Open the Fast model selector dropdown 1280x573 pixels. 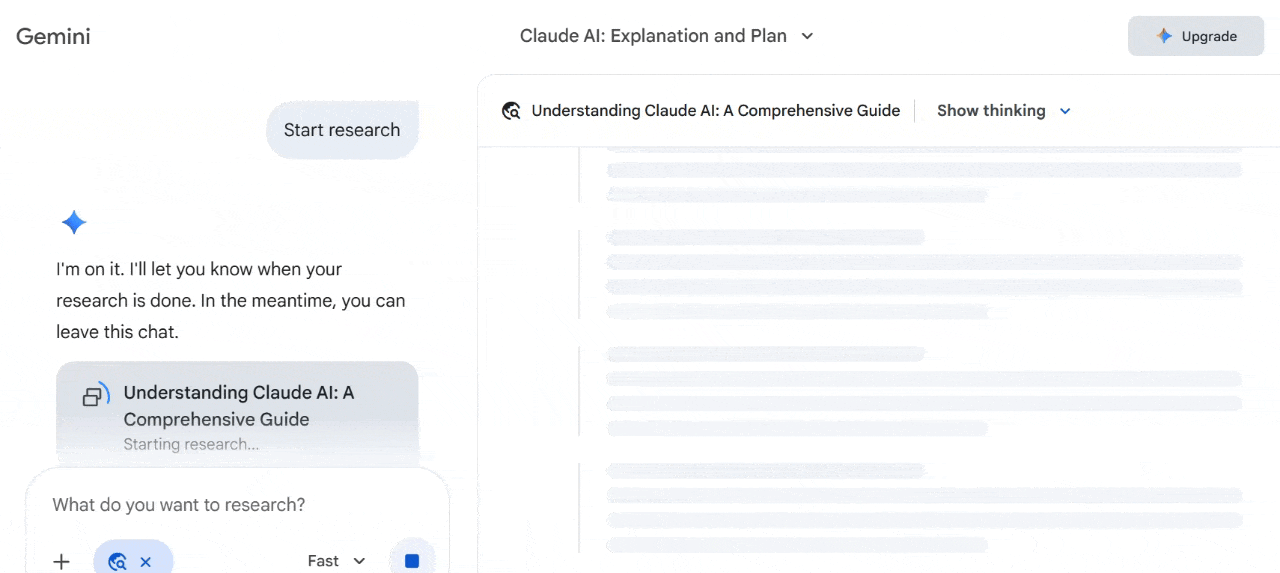coord(336,561)
